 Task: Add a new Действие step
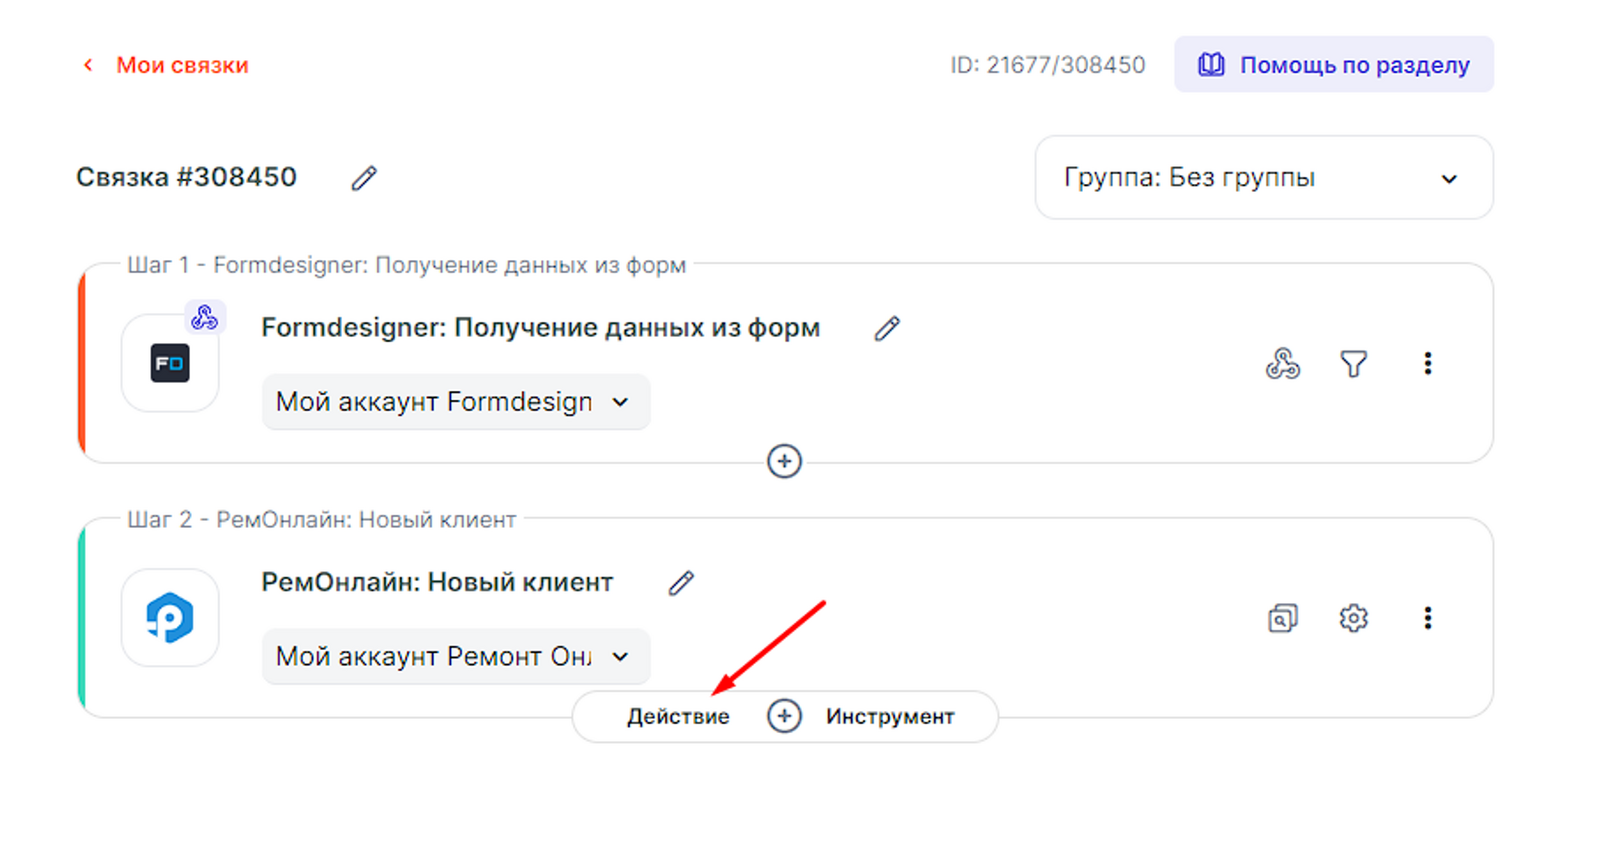(678, 717)
